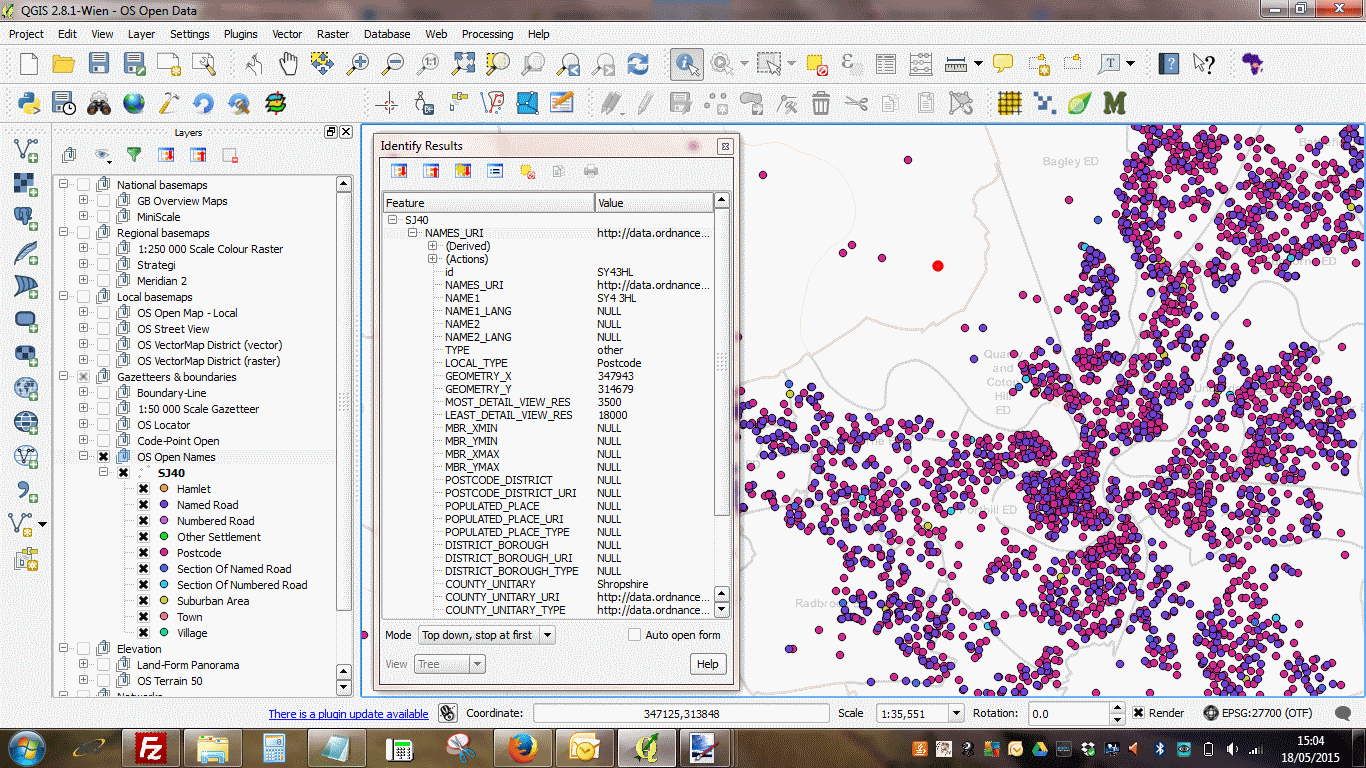
Task: Click the Rotation value field
Action: pos(1069,714)
